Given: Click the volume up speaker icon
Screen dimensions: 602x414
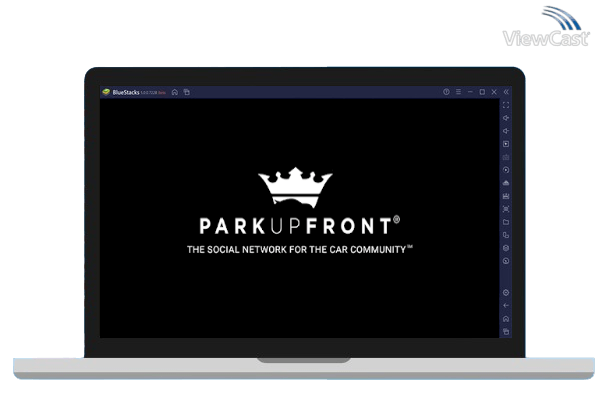Looking at the screenshot, I should 506,118.
